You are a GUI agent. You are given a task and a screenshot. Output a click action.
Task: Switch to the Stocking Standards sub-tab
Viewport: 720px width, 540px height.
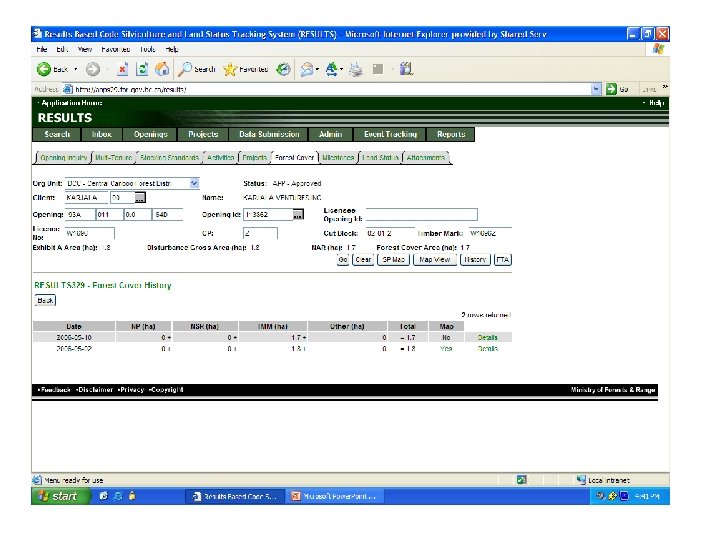(169, 158)
